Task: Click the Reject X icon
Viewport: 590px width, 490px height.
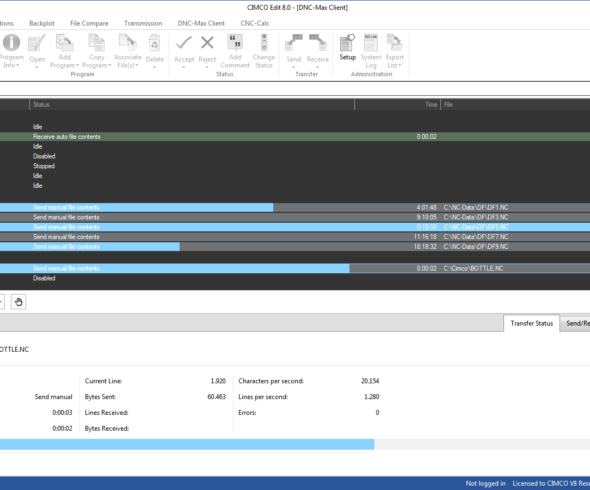Action: [x=207, y=43]
